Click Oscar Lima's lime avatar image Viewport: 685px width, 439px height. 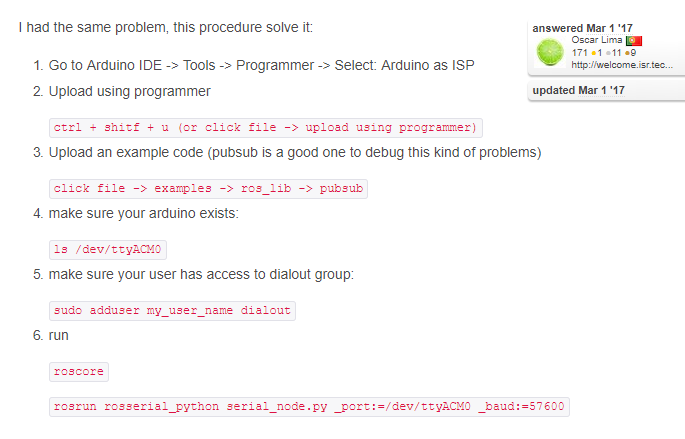(551, 52)
